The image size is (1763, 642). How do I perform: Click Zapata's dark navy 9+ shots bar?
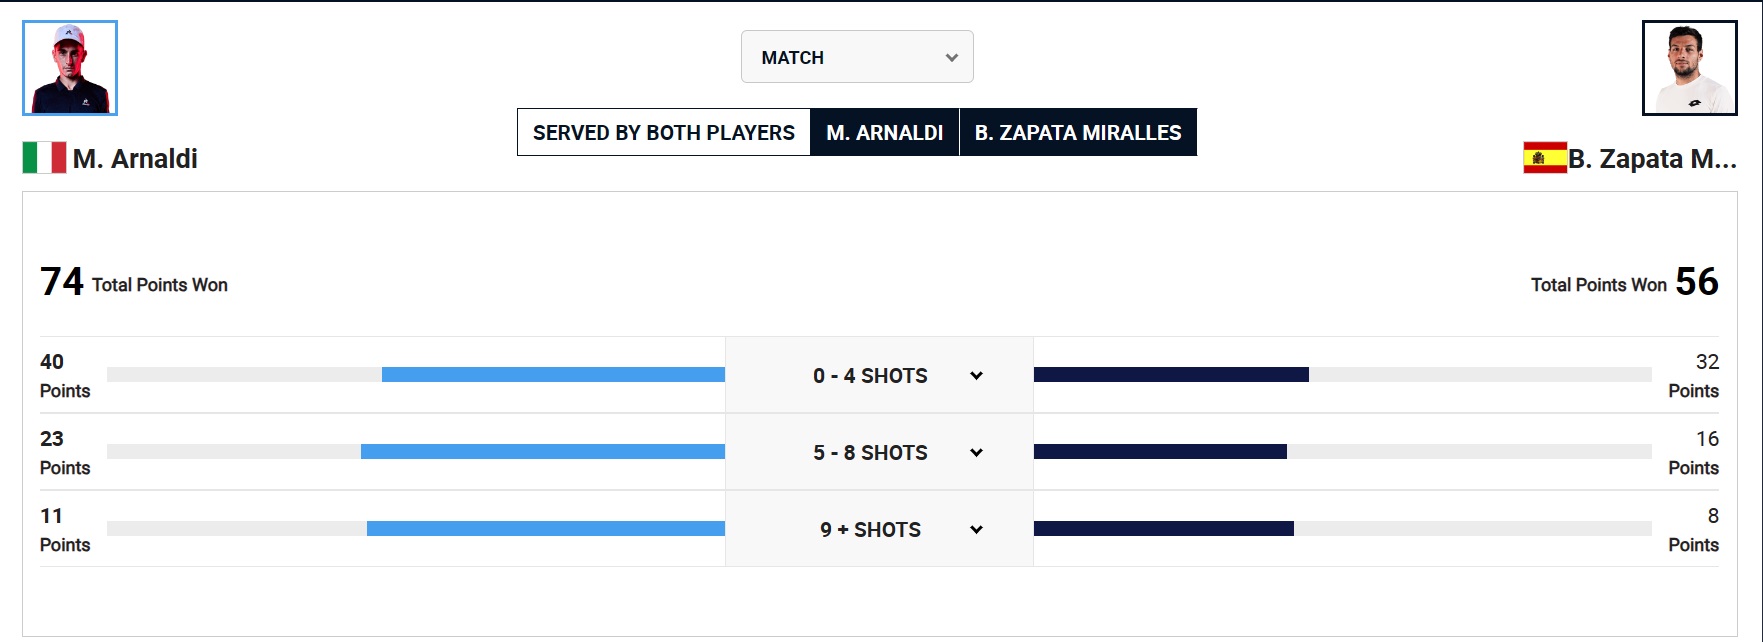1163,529
